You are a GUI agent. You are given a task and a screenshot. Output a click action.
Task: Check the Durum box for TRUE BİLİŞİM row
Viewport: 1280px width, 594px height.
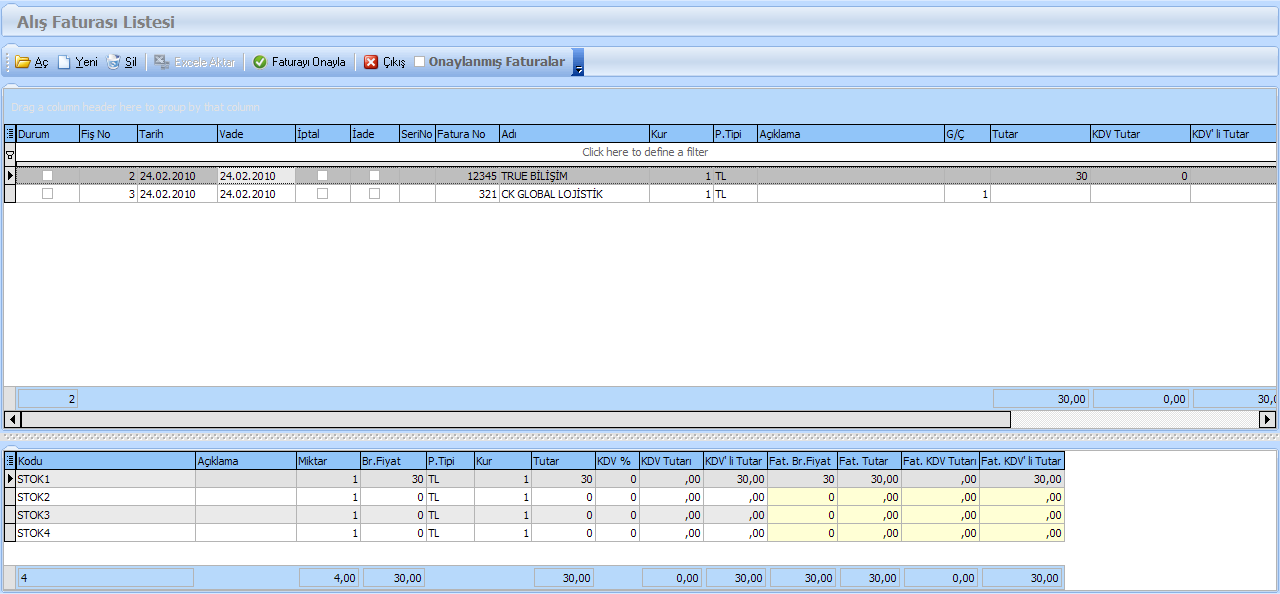(47, 176)
